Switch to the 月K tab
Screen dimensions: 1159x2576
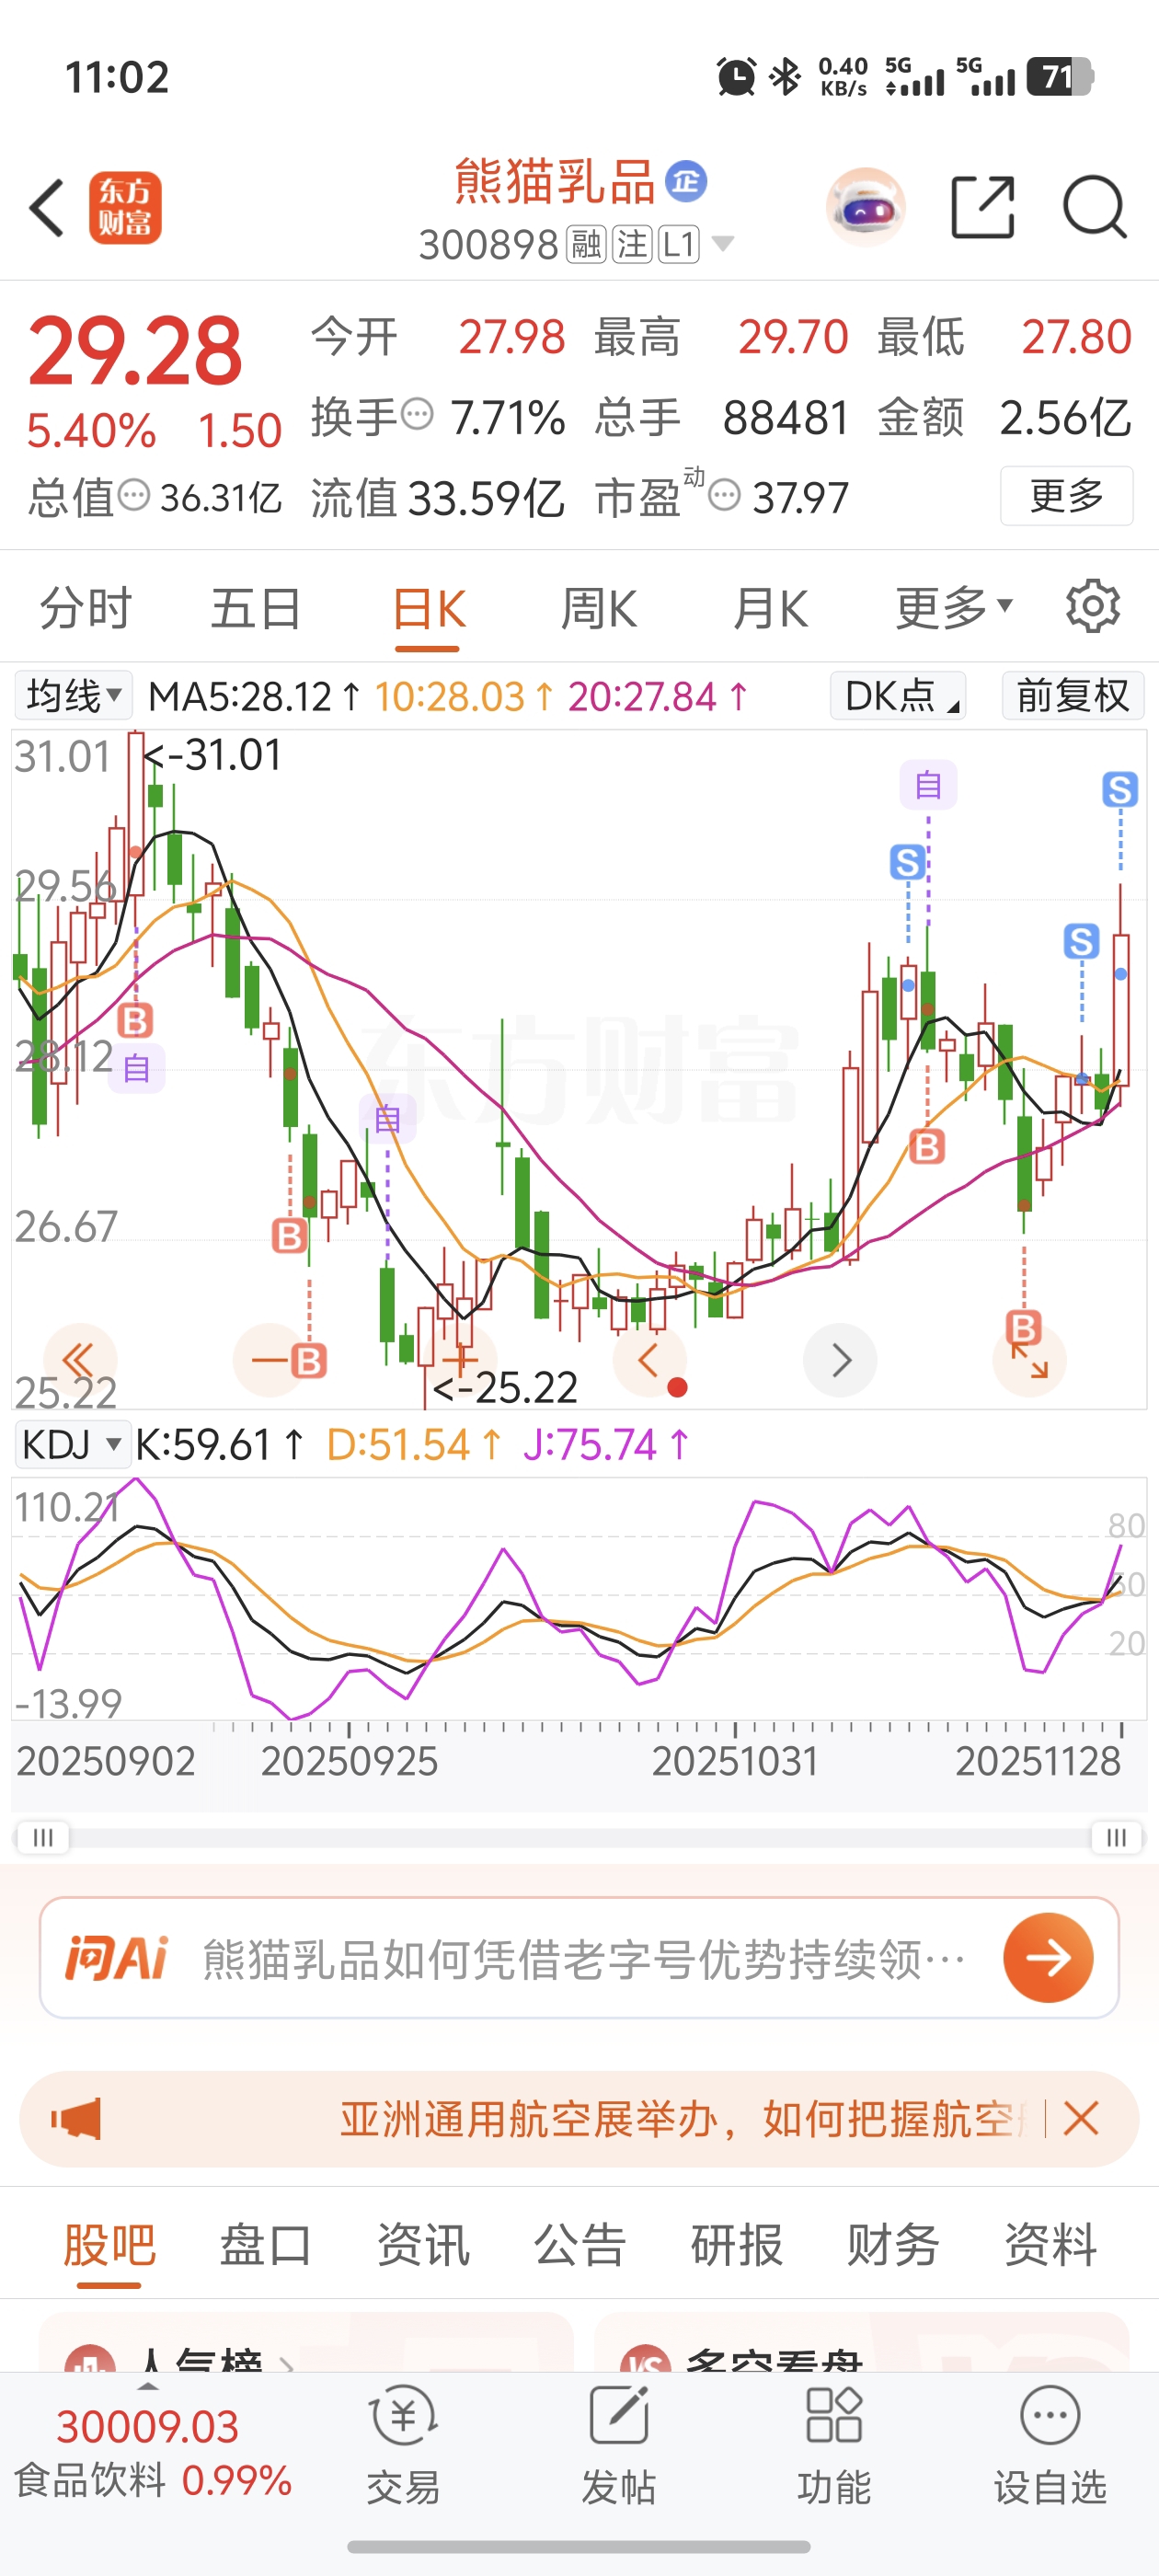coord(770,608)
